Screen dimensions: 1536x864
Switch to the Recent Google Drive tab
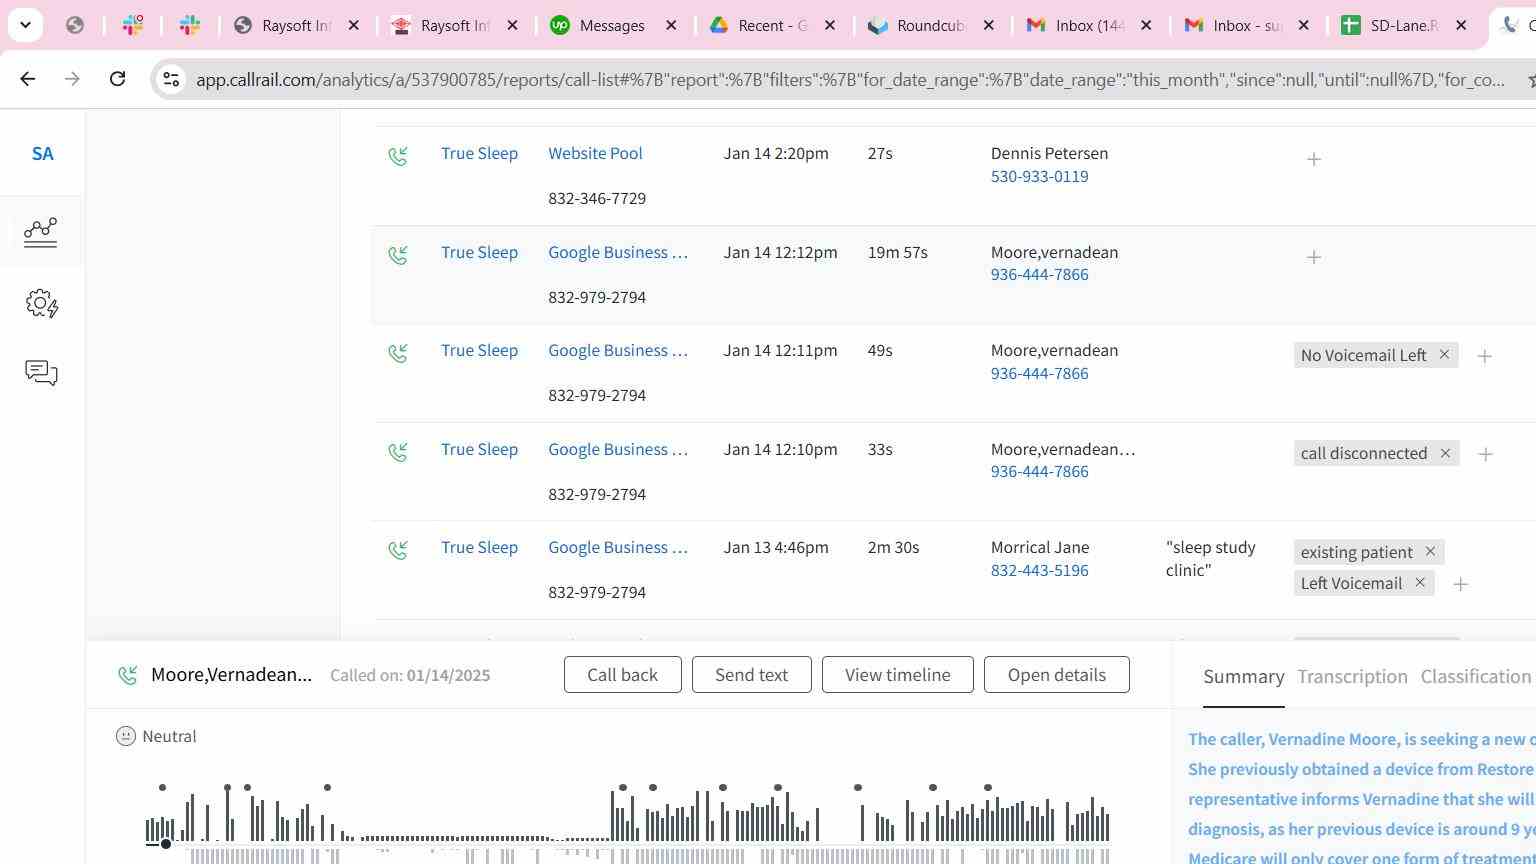(772, 25)
